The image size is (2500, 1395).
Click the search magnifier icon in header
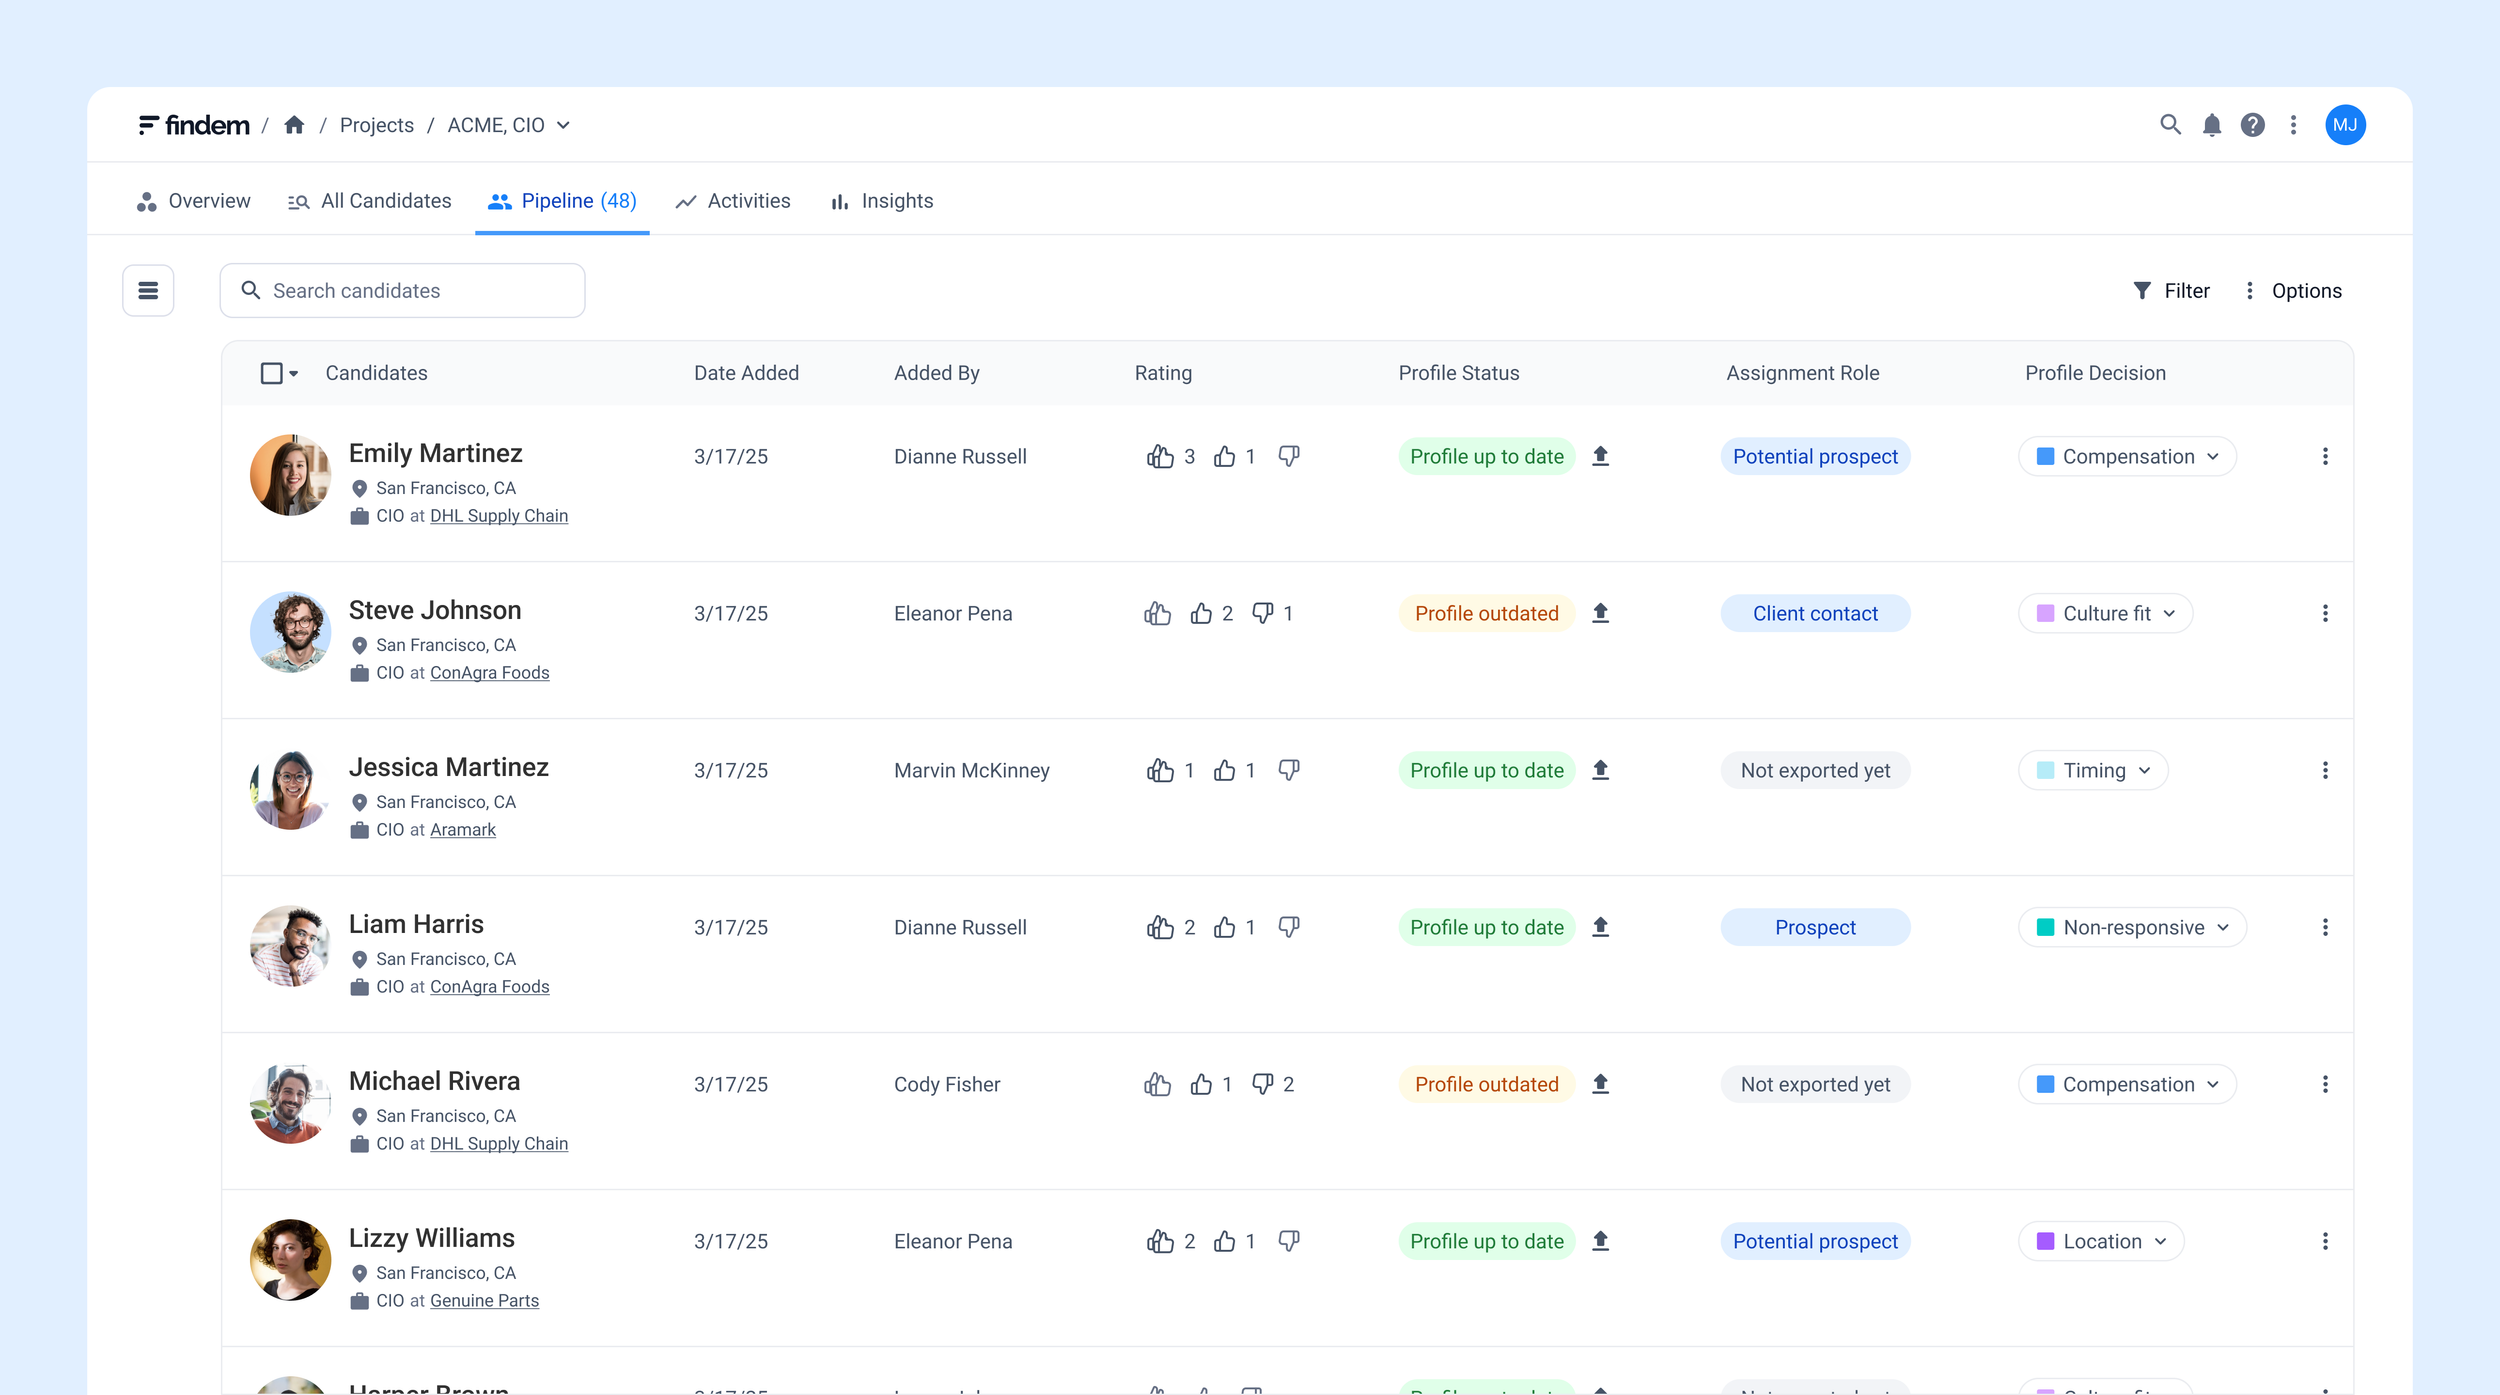point(2169,125)
